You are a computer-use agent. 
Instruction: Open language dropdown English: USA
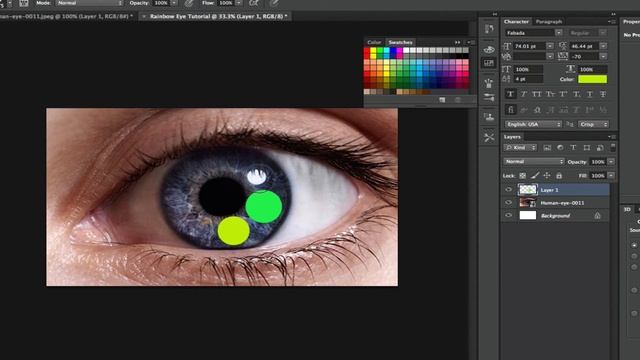[534, 124]
